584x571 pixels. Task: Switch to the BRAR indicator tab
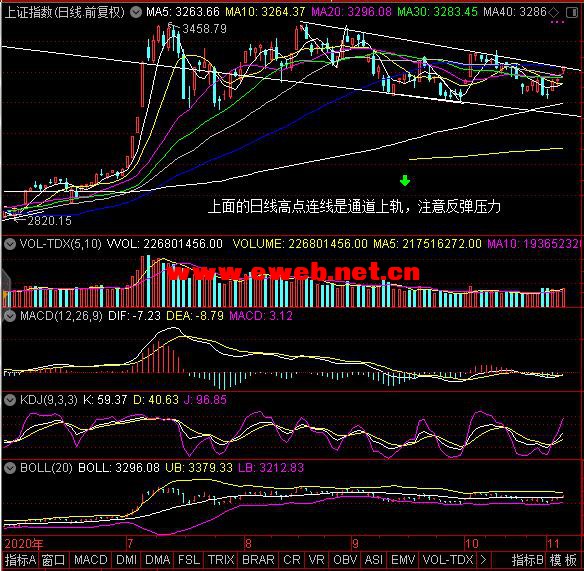point(258,560)
